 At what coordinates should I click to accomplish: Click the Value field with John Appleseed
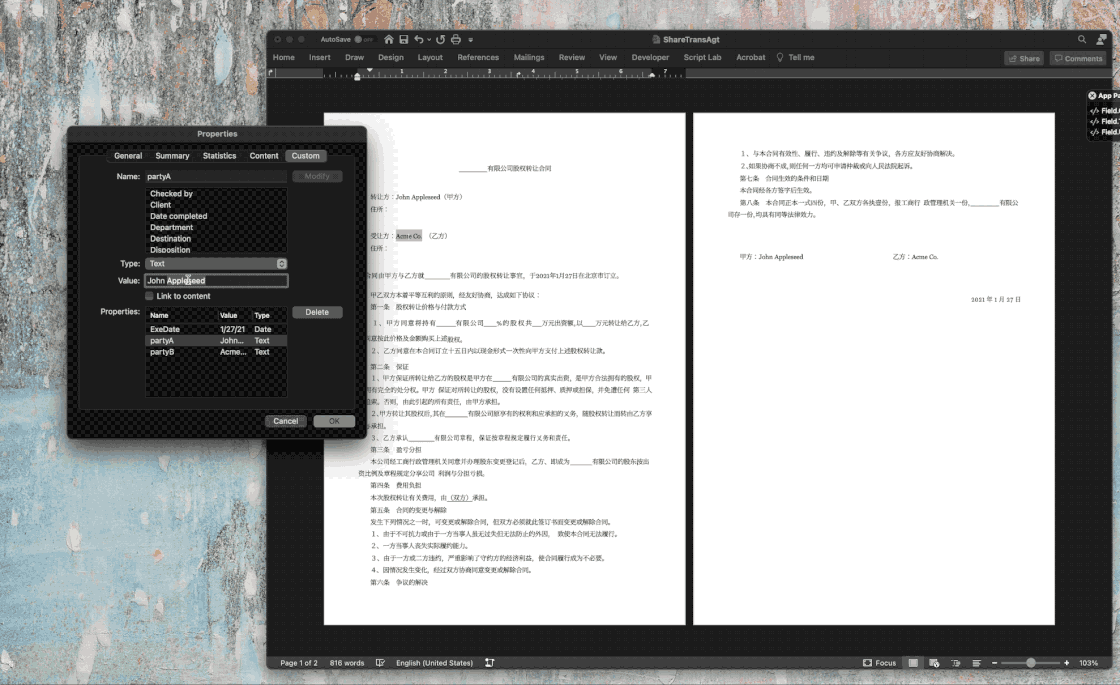(216, 281)
